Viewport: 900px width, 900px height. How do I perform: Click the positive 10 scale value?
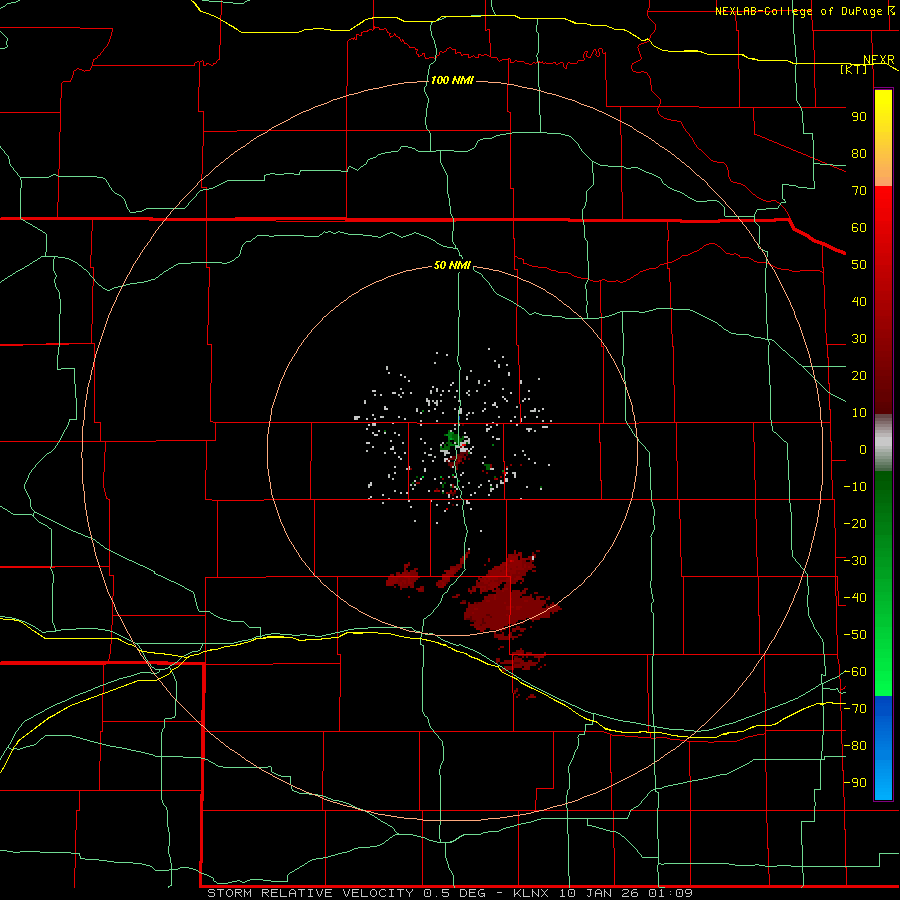pos(859,413)
